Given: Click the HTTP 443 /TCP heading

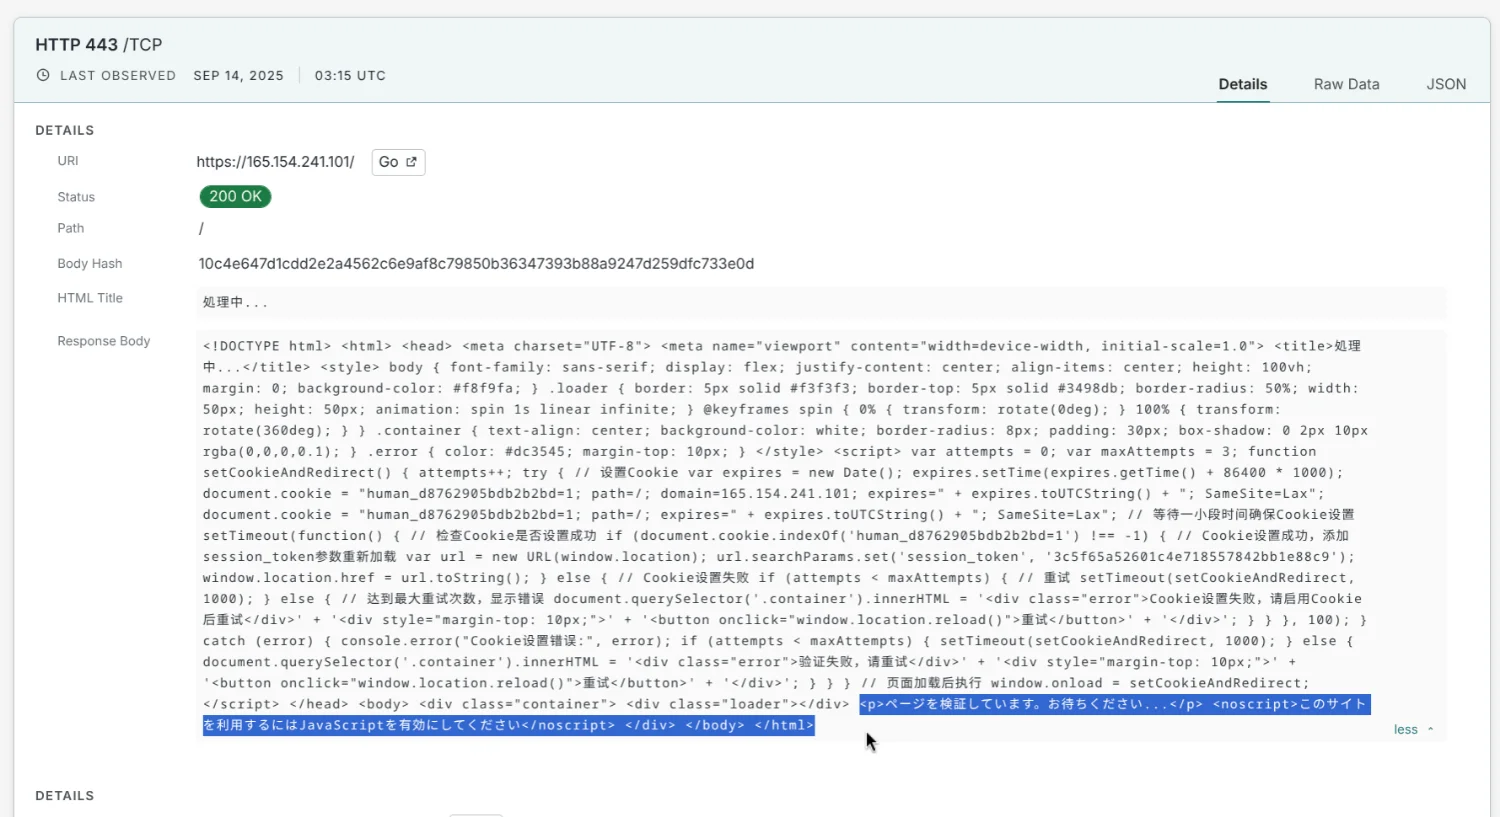Looking at the screenshot, I should click(99, 44).
